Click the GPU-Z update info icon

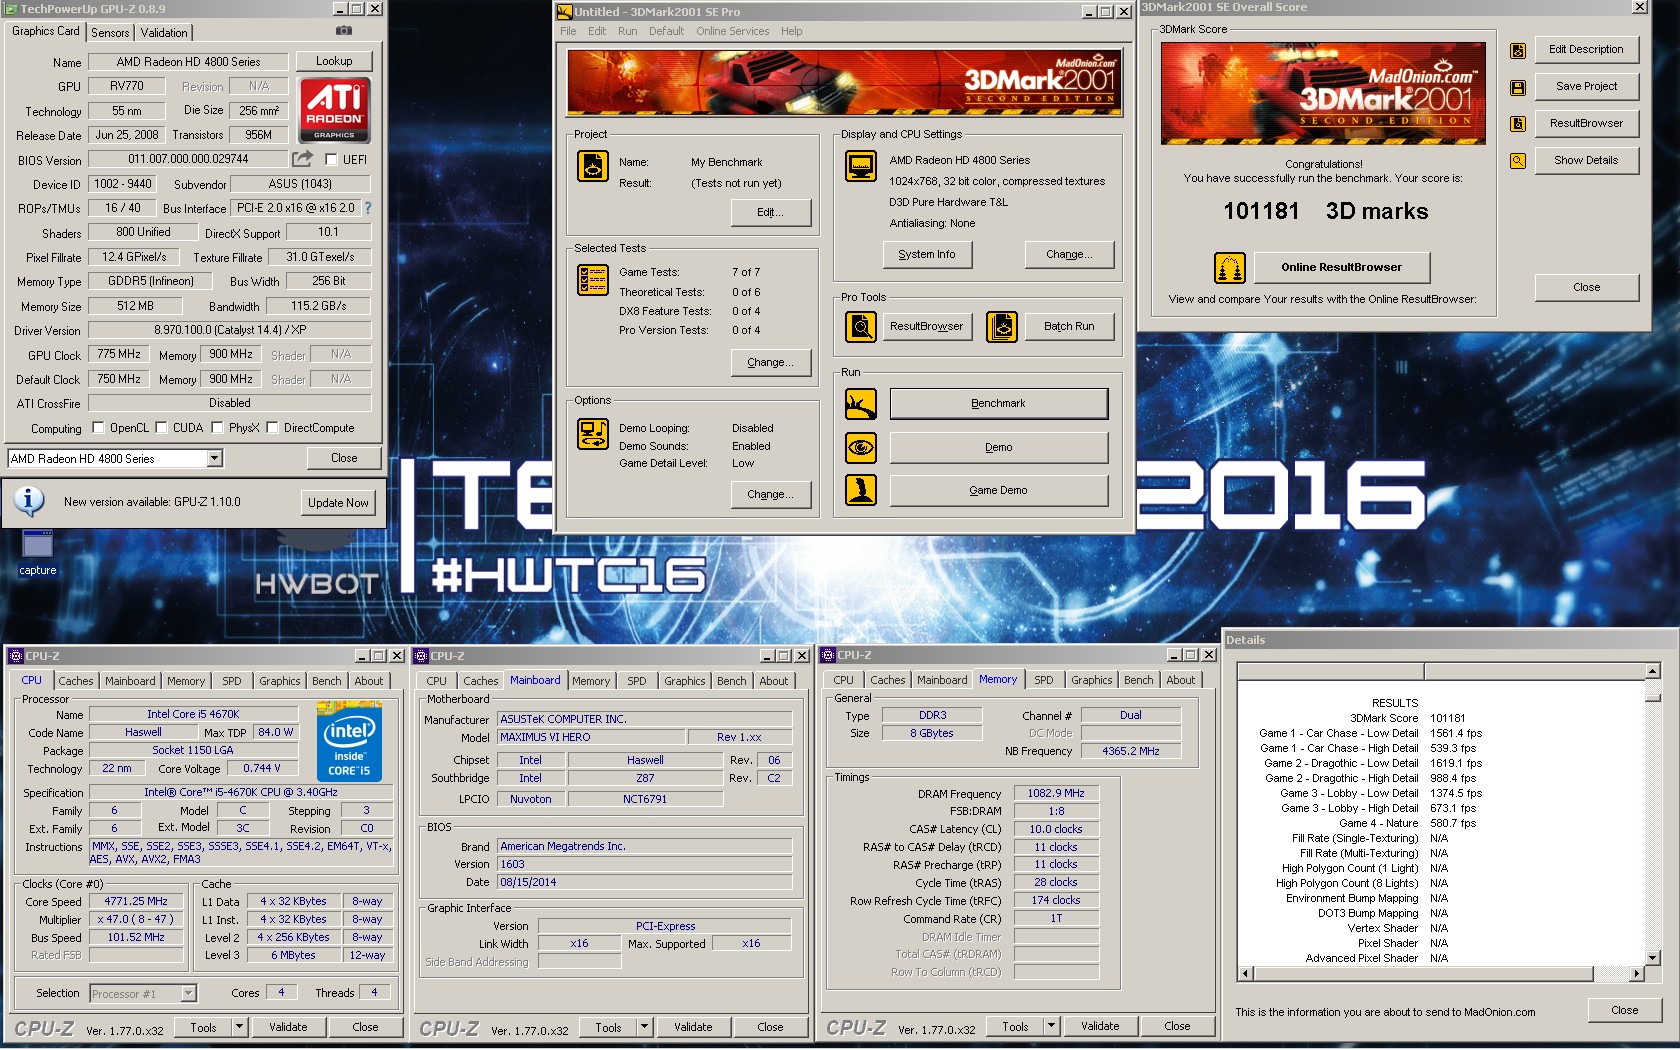[x=29, y=500]
